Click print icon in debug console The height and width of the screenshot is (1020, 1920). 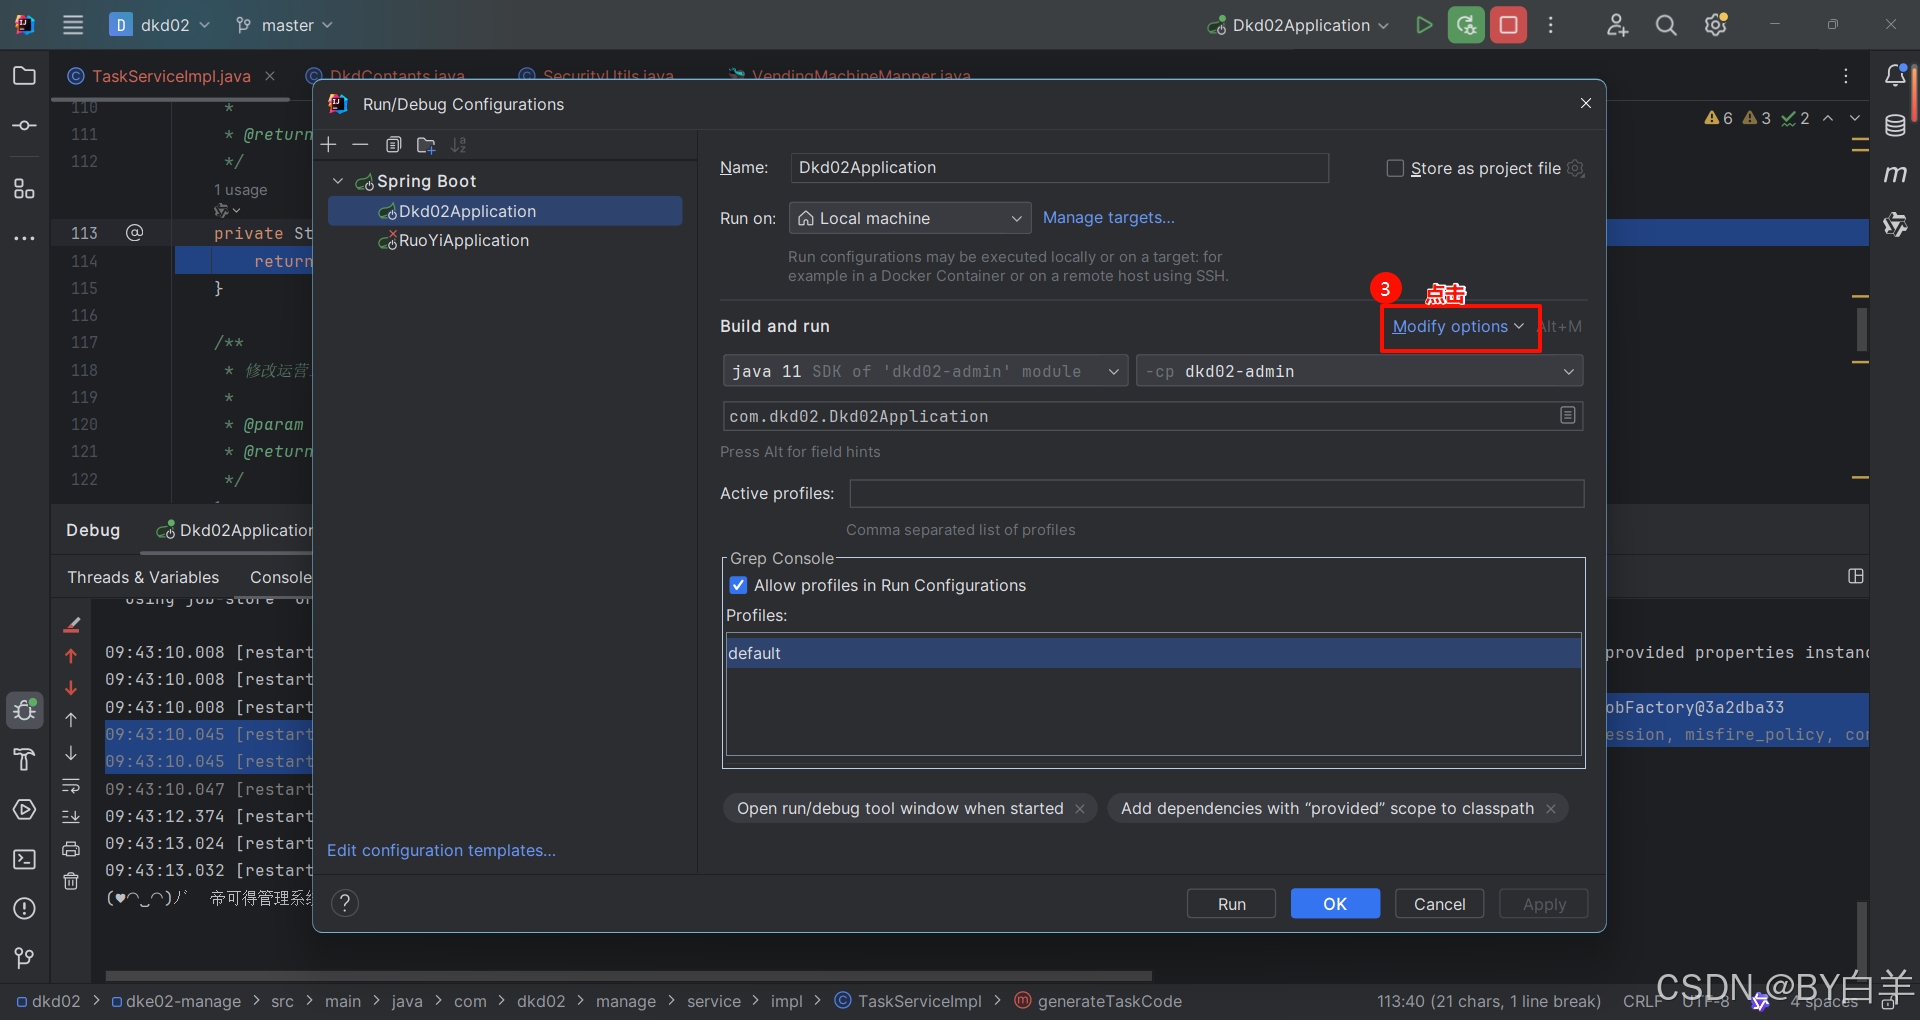point(71,849)
